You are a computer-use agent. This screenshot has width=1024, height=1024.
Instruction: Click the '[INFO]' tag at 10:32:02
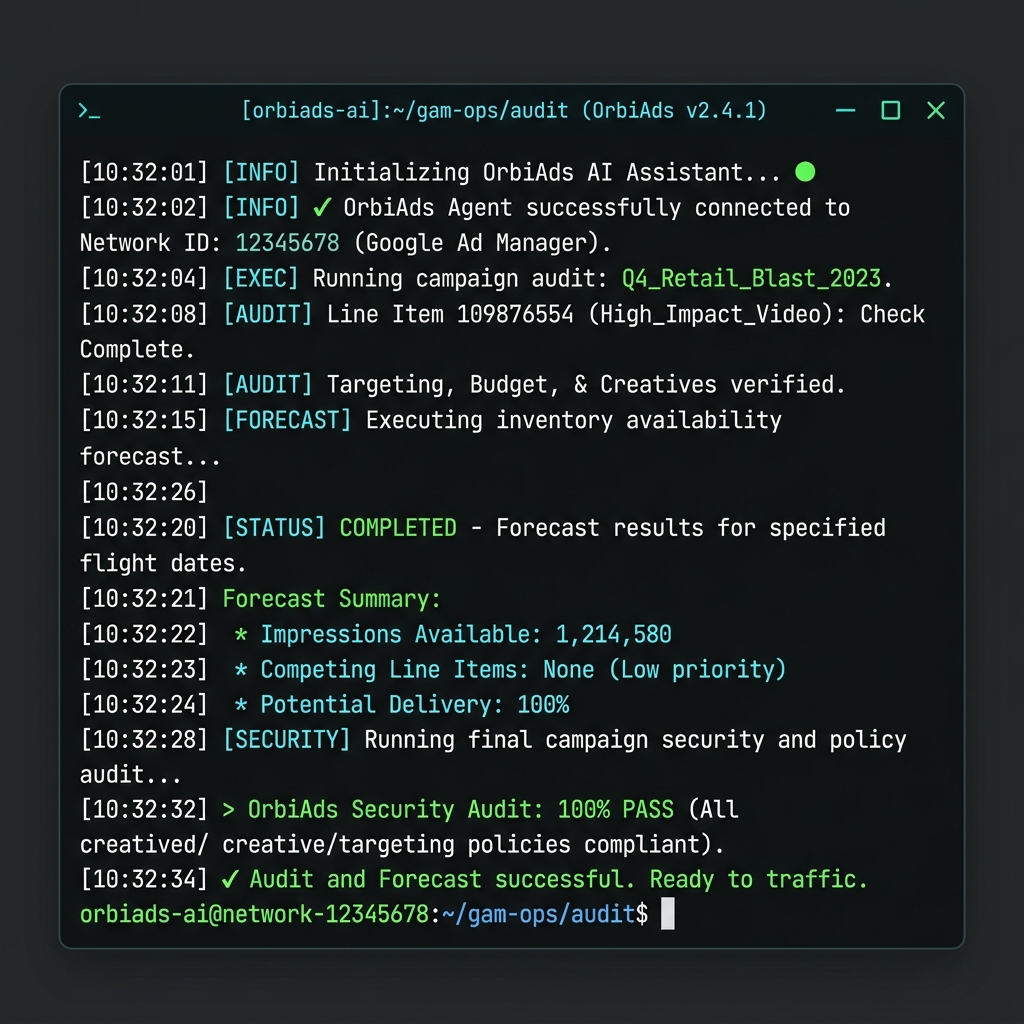coord(261,208)
